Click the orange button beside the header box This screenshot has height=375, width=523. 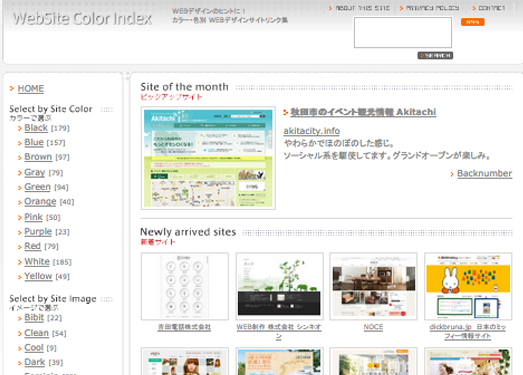472,22
